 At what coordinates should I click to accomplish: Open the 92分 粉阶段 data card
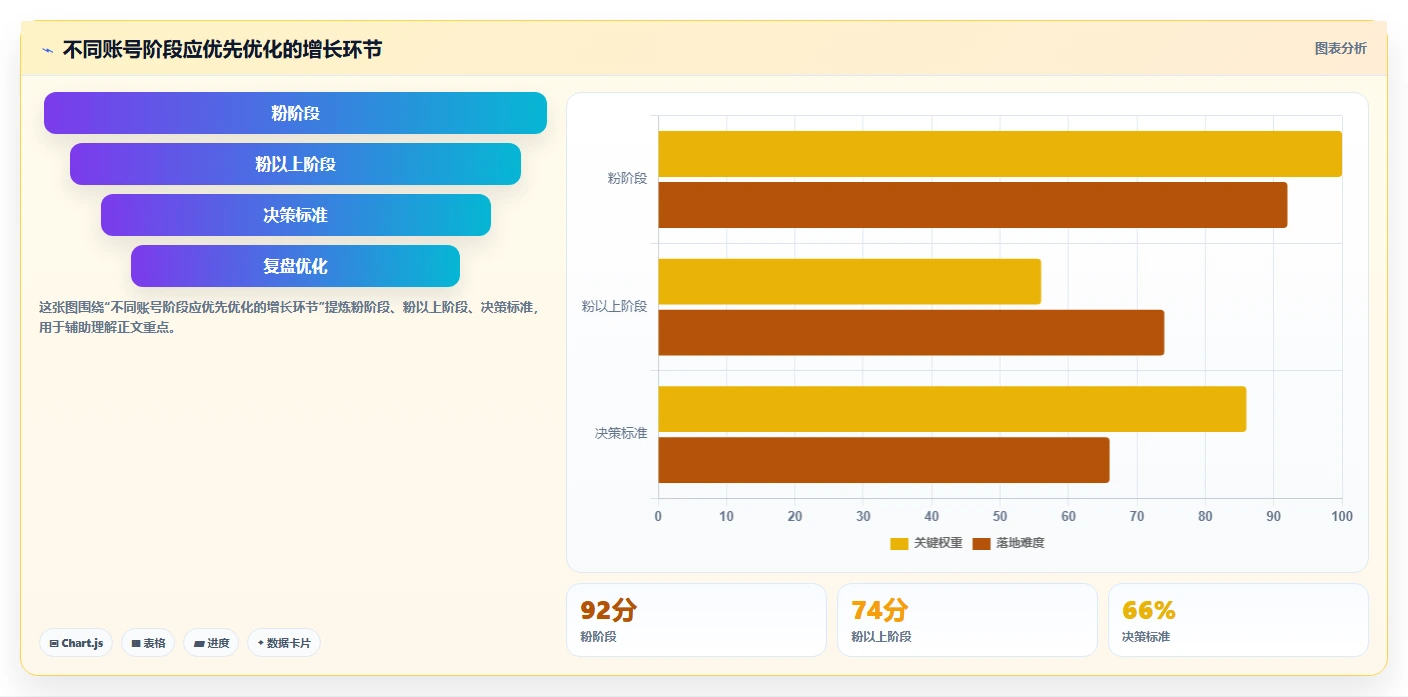pos(696,620)
